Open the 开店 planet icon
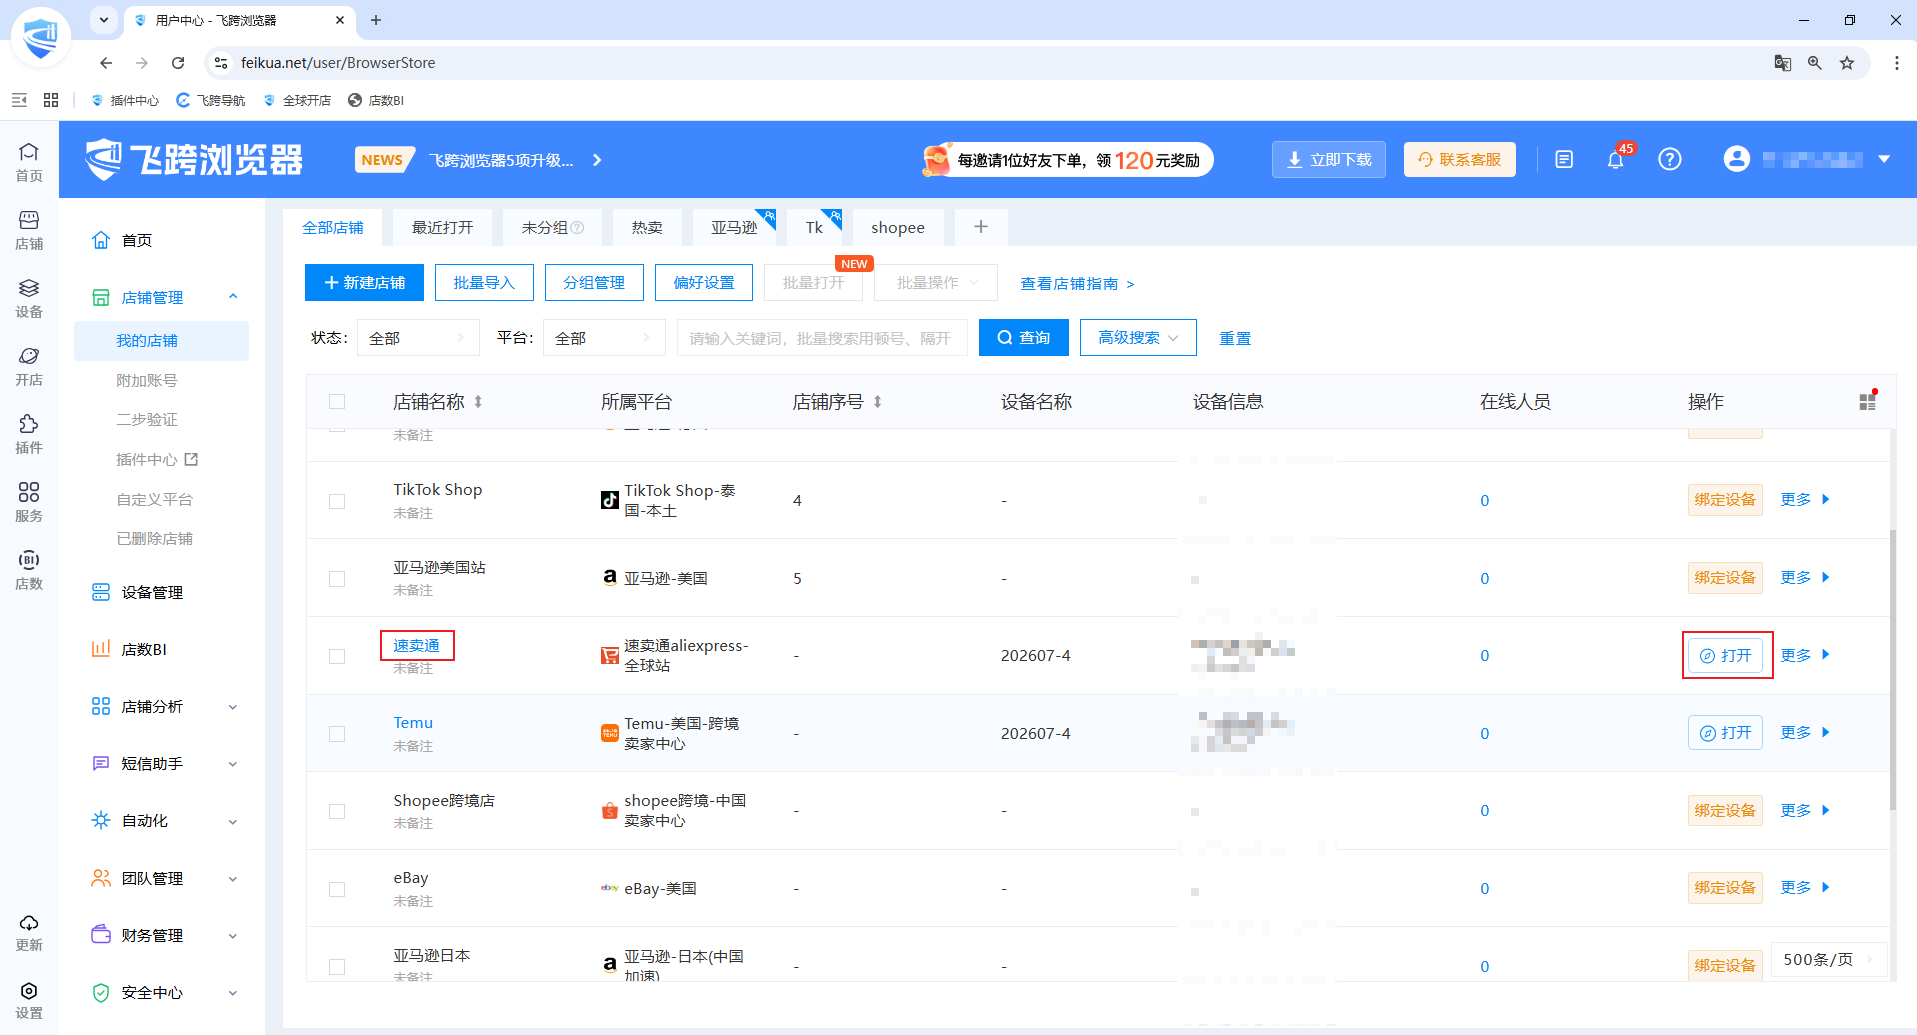The height and width of the screenshot is (1035, 1917). tap(29, 366)
